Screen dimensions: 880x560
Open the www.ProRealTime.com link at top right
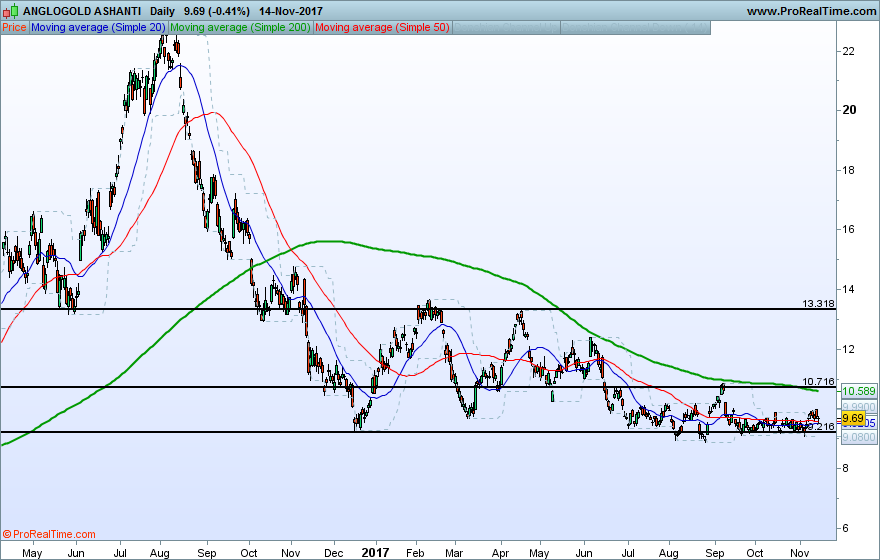[x=812, y=11]
